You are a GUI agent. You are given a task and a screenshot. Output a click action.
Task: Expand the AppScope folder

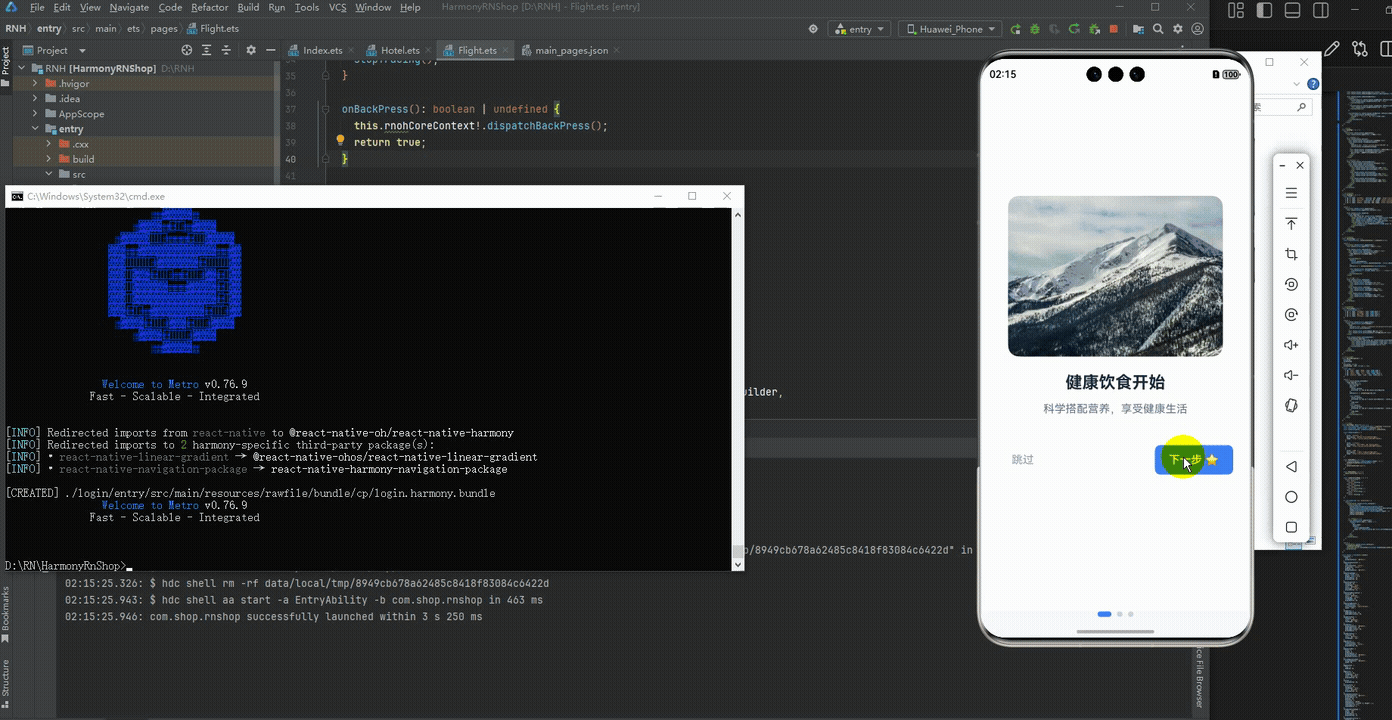point(35,113)
